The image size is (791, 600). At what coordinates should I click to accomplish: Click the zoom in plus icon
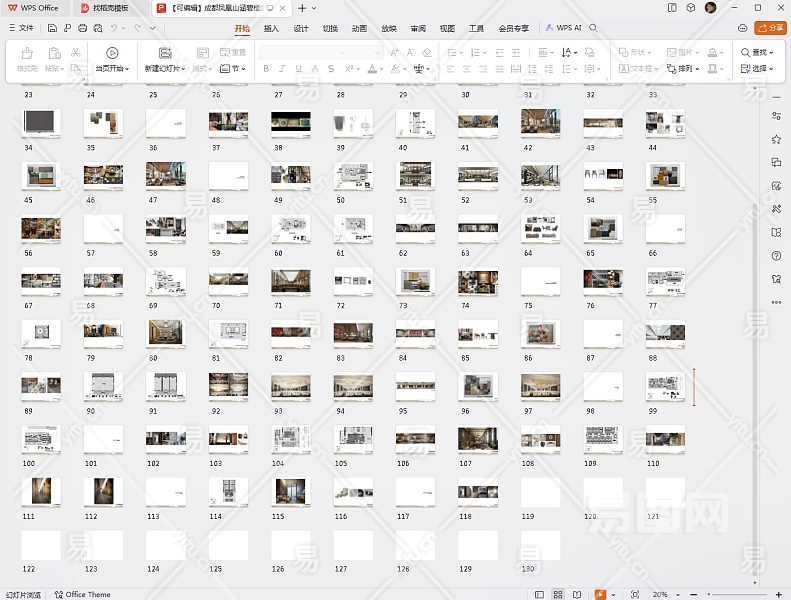[x=781, y=594]
